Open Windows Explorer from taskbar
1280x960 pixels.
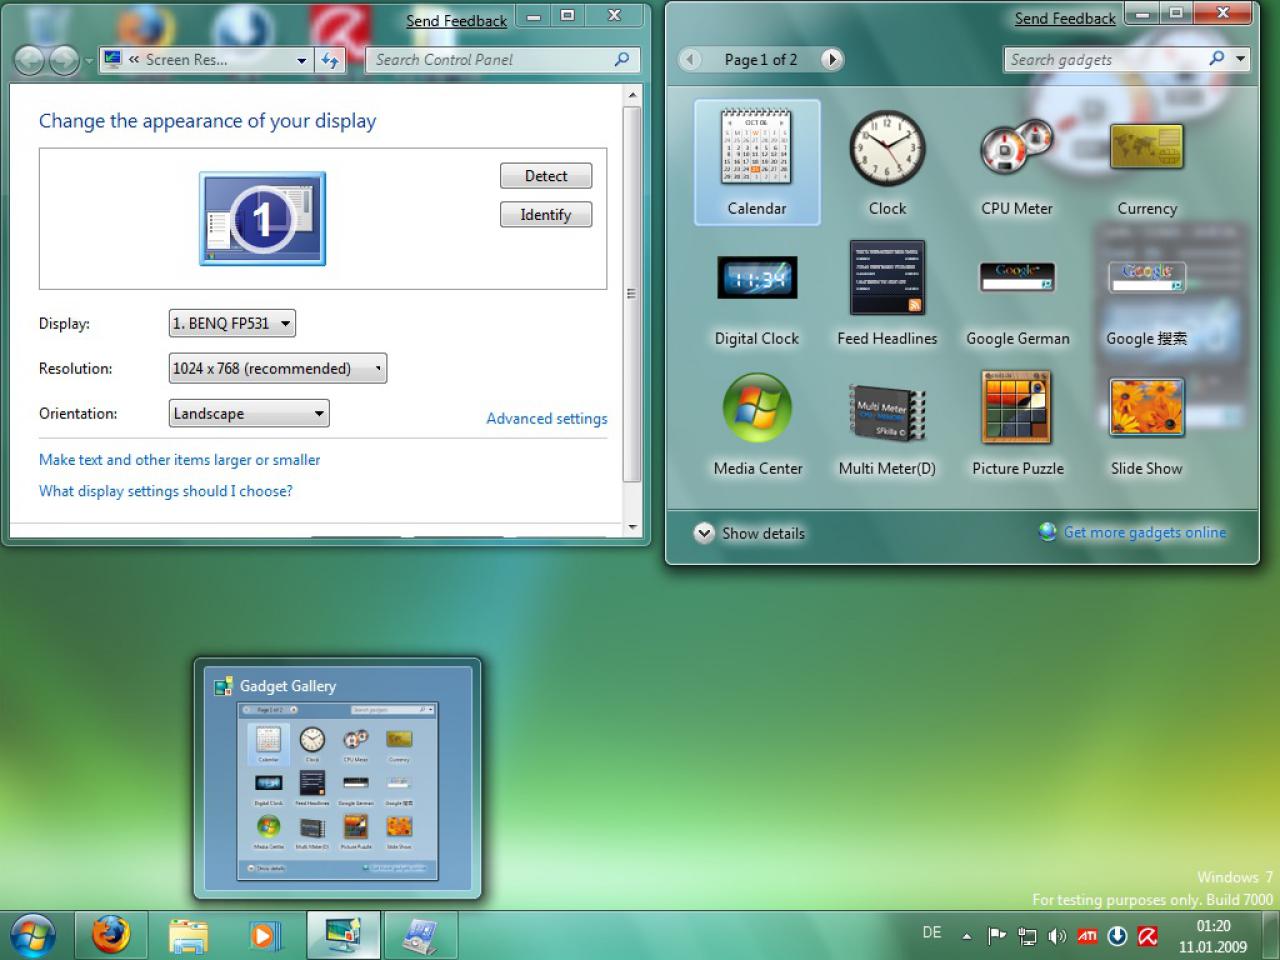188,935
